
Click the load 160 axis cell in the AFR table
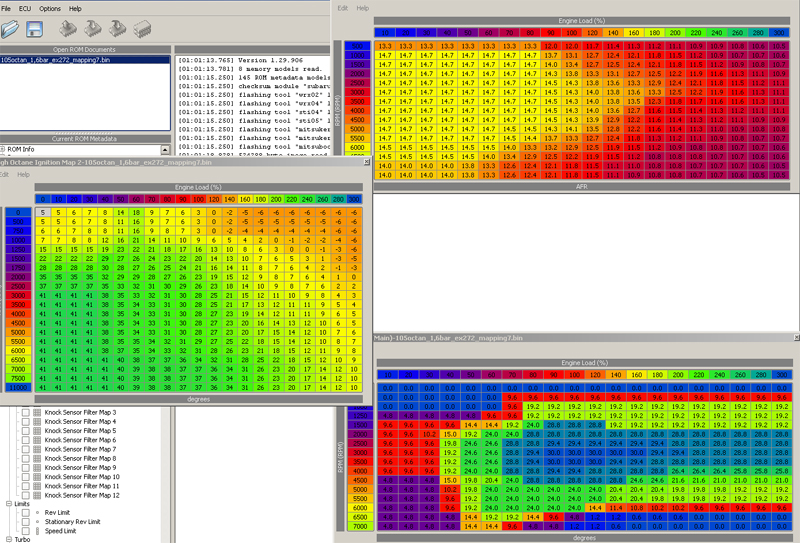pos(634,33)
